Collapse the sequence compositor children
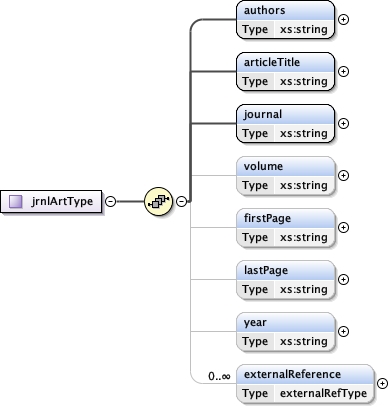 181,201
